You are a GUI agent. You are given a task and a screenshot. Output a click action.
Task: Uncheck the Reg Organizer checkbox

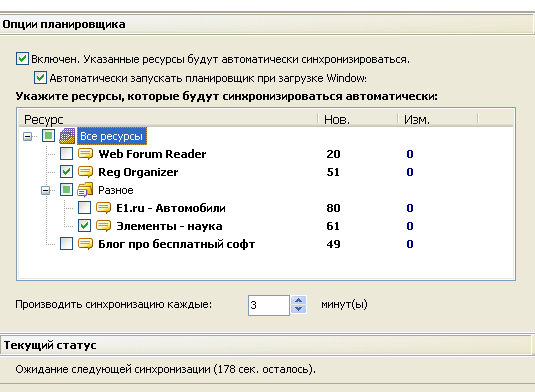66,172
